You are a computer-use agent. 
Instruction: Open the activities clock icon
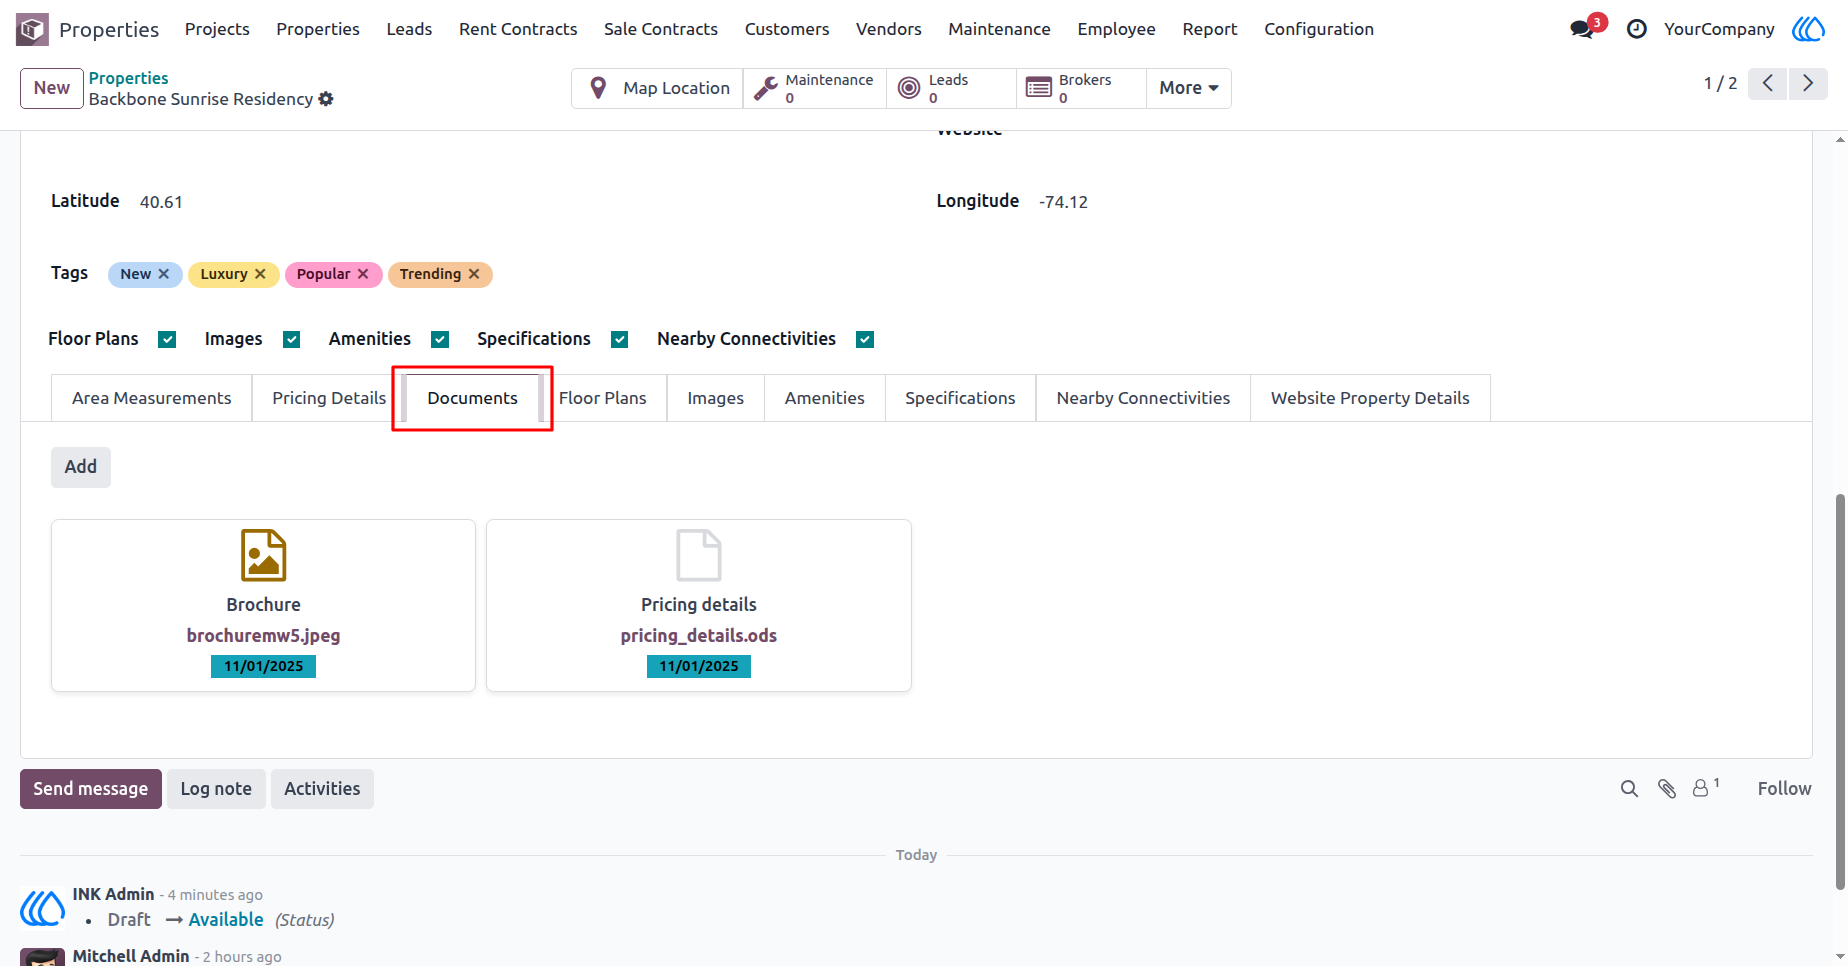[1637, 29]
